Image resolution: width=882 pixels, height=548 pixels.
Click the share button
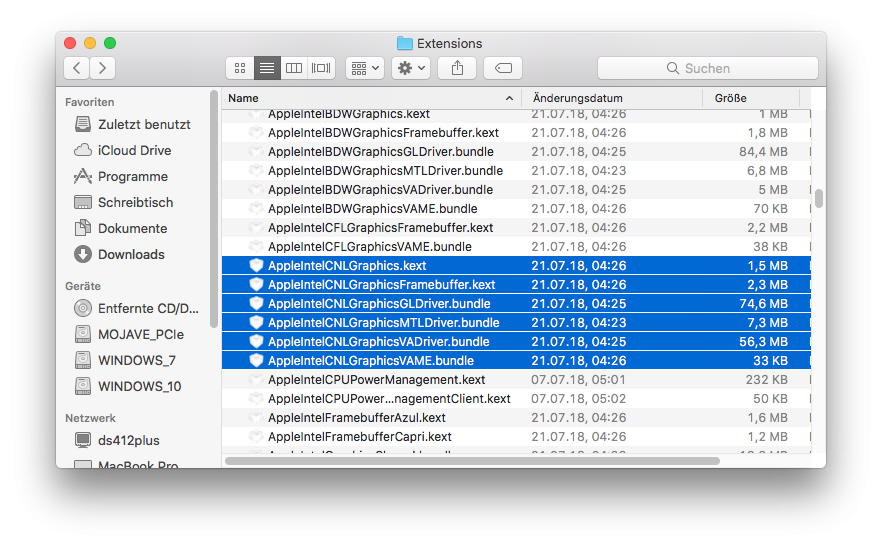457,68
